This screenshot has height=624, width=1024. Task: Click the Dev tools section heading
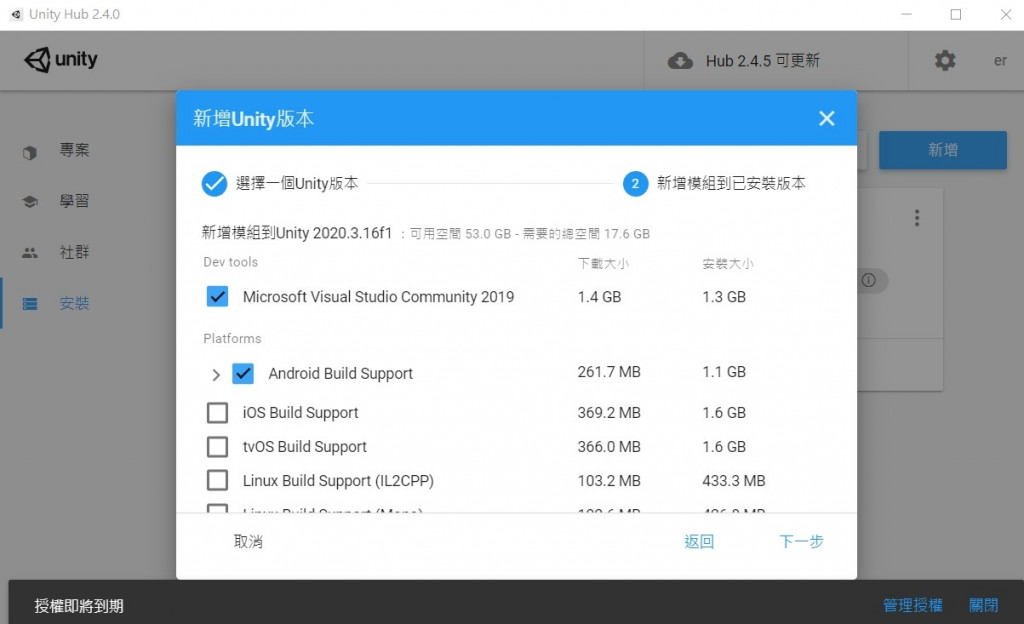click(x=231, y=262)
